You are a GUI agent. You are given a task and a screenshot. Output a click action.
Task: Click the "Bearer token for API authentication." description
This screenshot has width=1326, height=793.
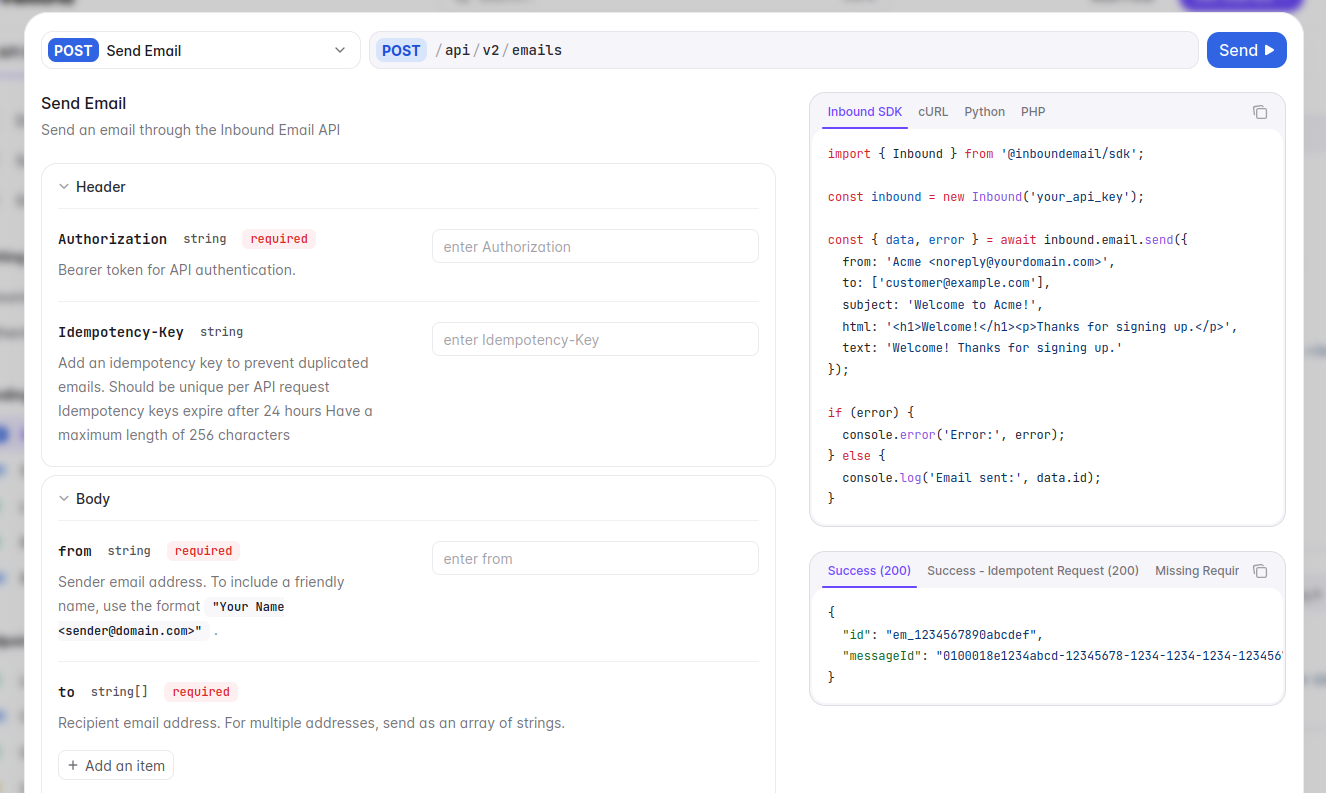click(177, 270)
